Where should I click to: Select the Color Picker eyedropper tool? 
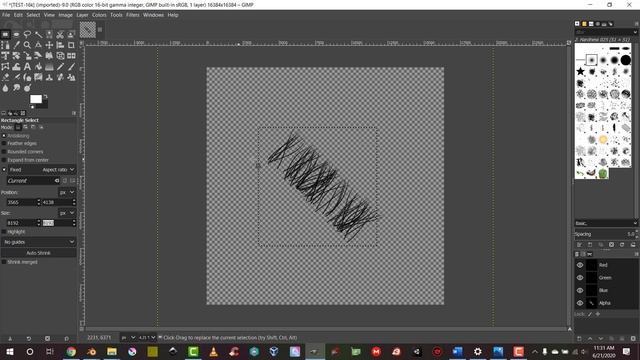16,45
